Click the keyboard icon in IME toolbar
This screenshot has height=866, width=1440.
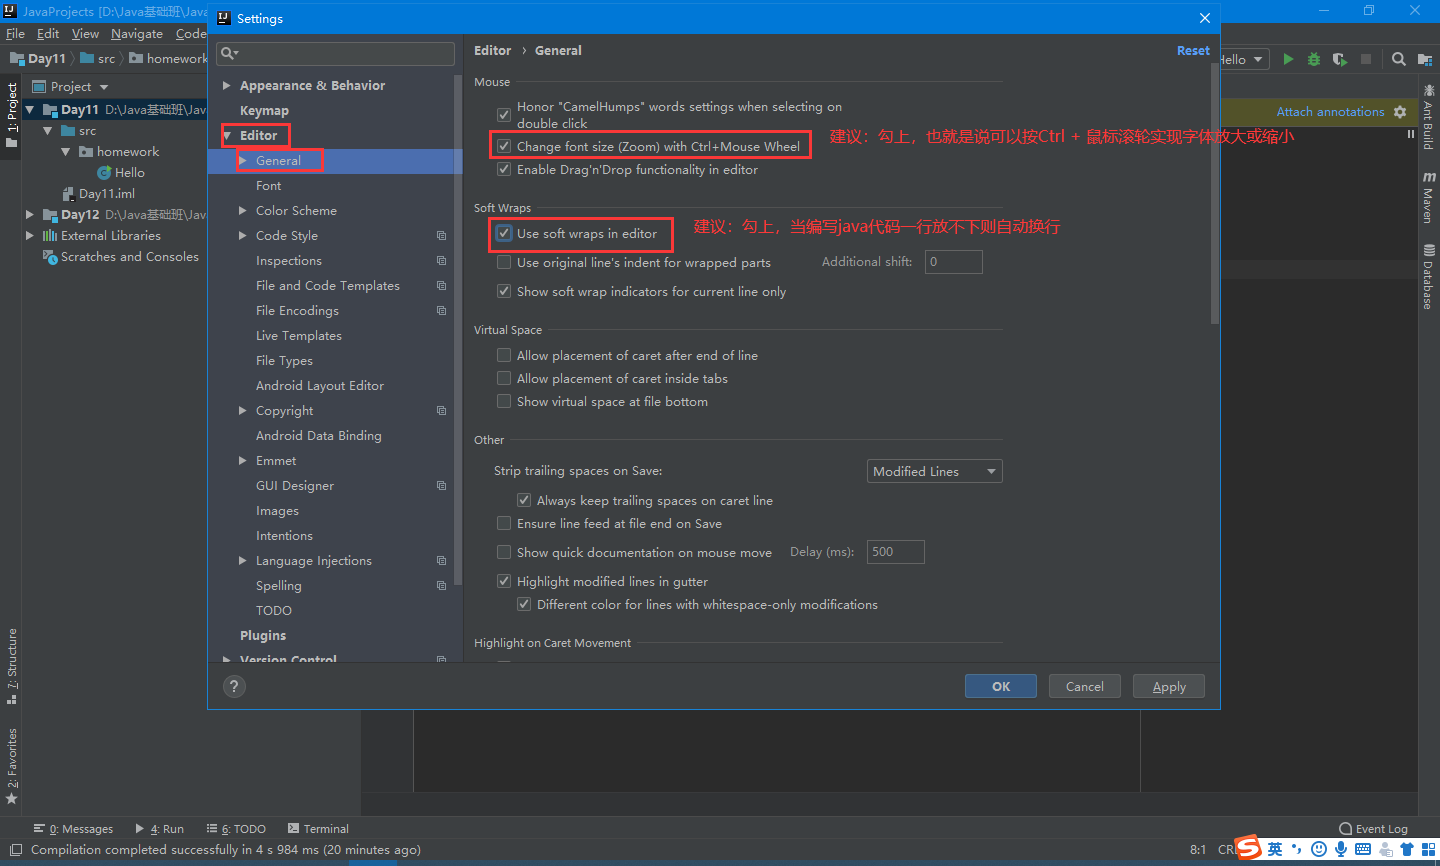[x=1363, y=849]
